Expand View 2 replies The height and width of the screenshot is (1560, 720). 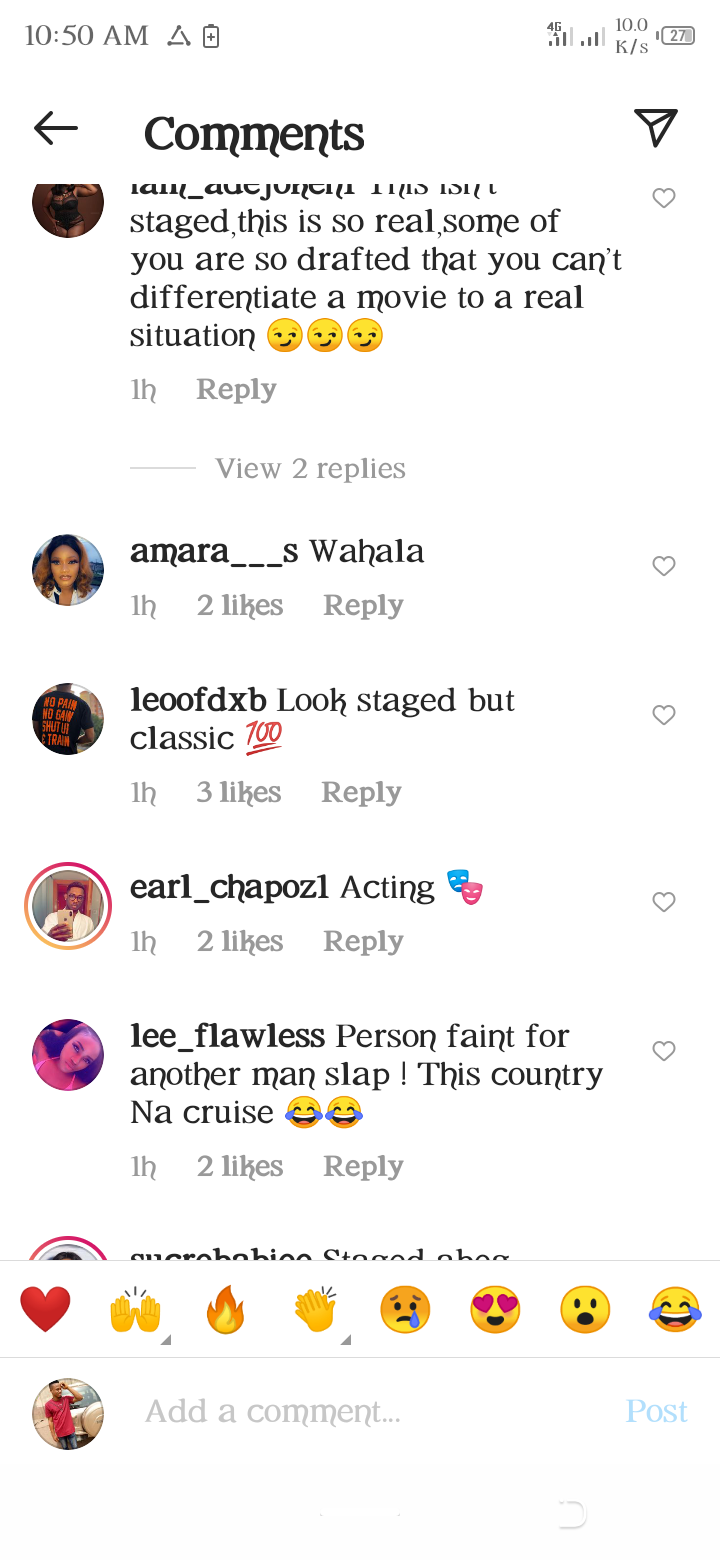pyautogui.click(x=311, y=468)
